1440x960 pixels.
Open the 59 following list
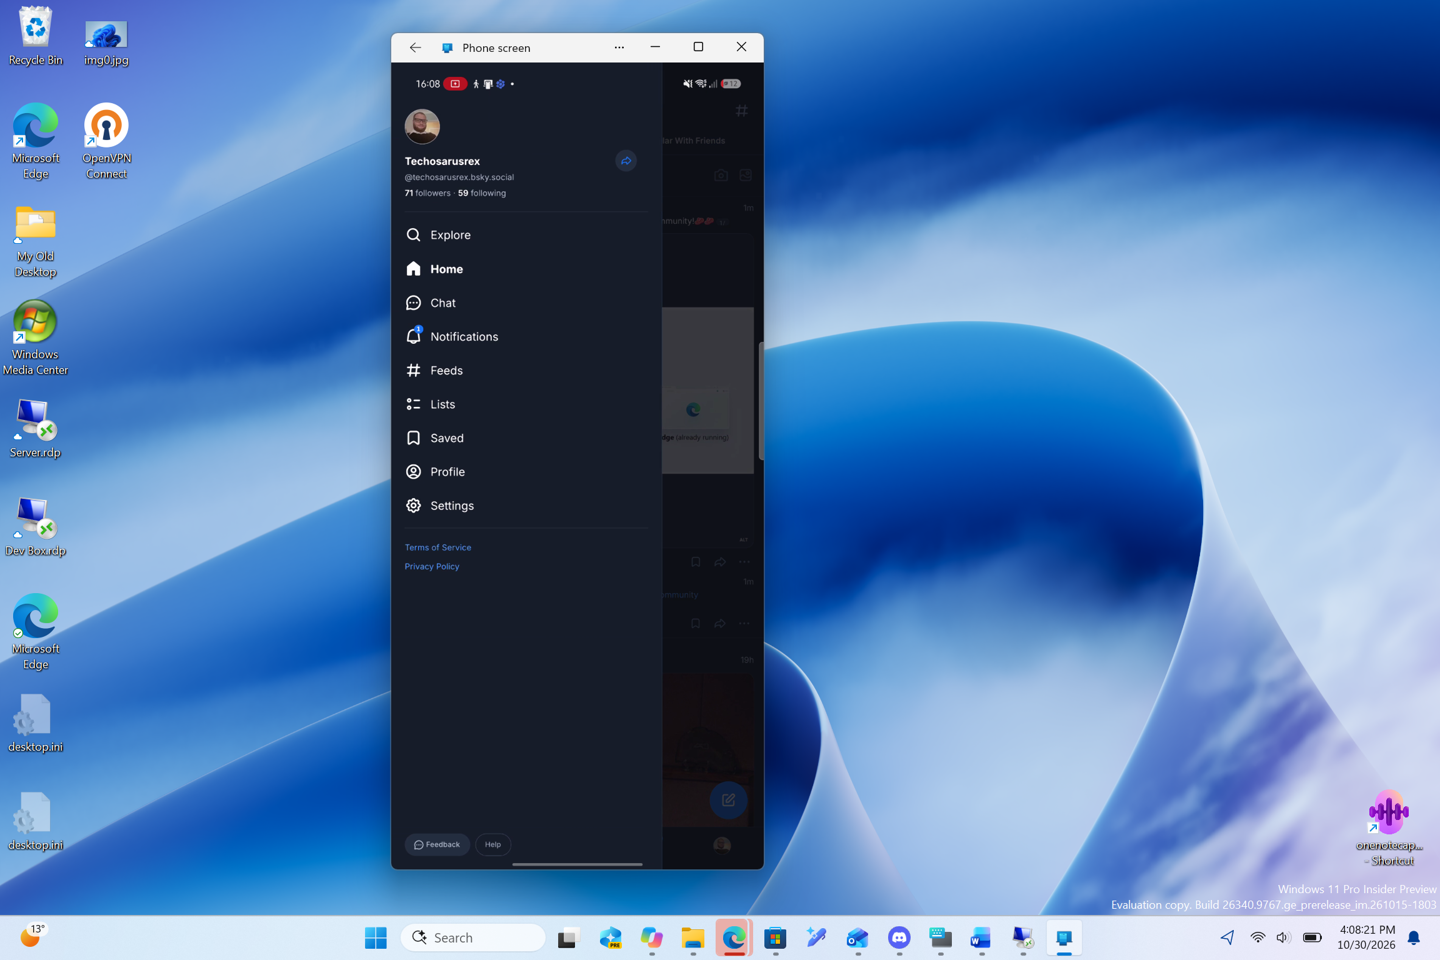482,193
